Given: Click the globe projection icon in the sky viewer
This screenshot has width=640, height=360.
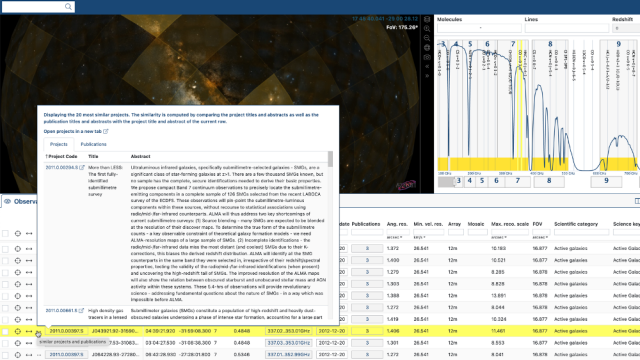Looking at the screenshot, I should [x=427, y=48].
